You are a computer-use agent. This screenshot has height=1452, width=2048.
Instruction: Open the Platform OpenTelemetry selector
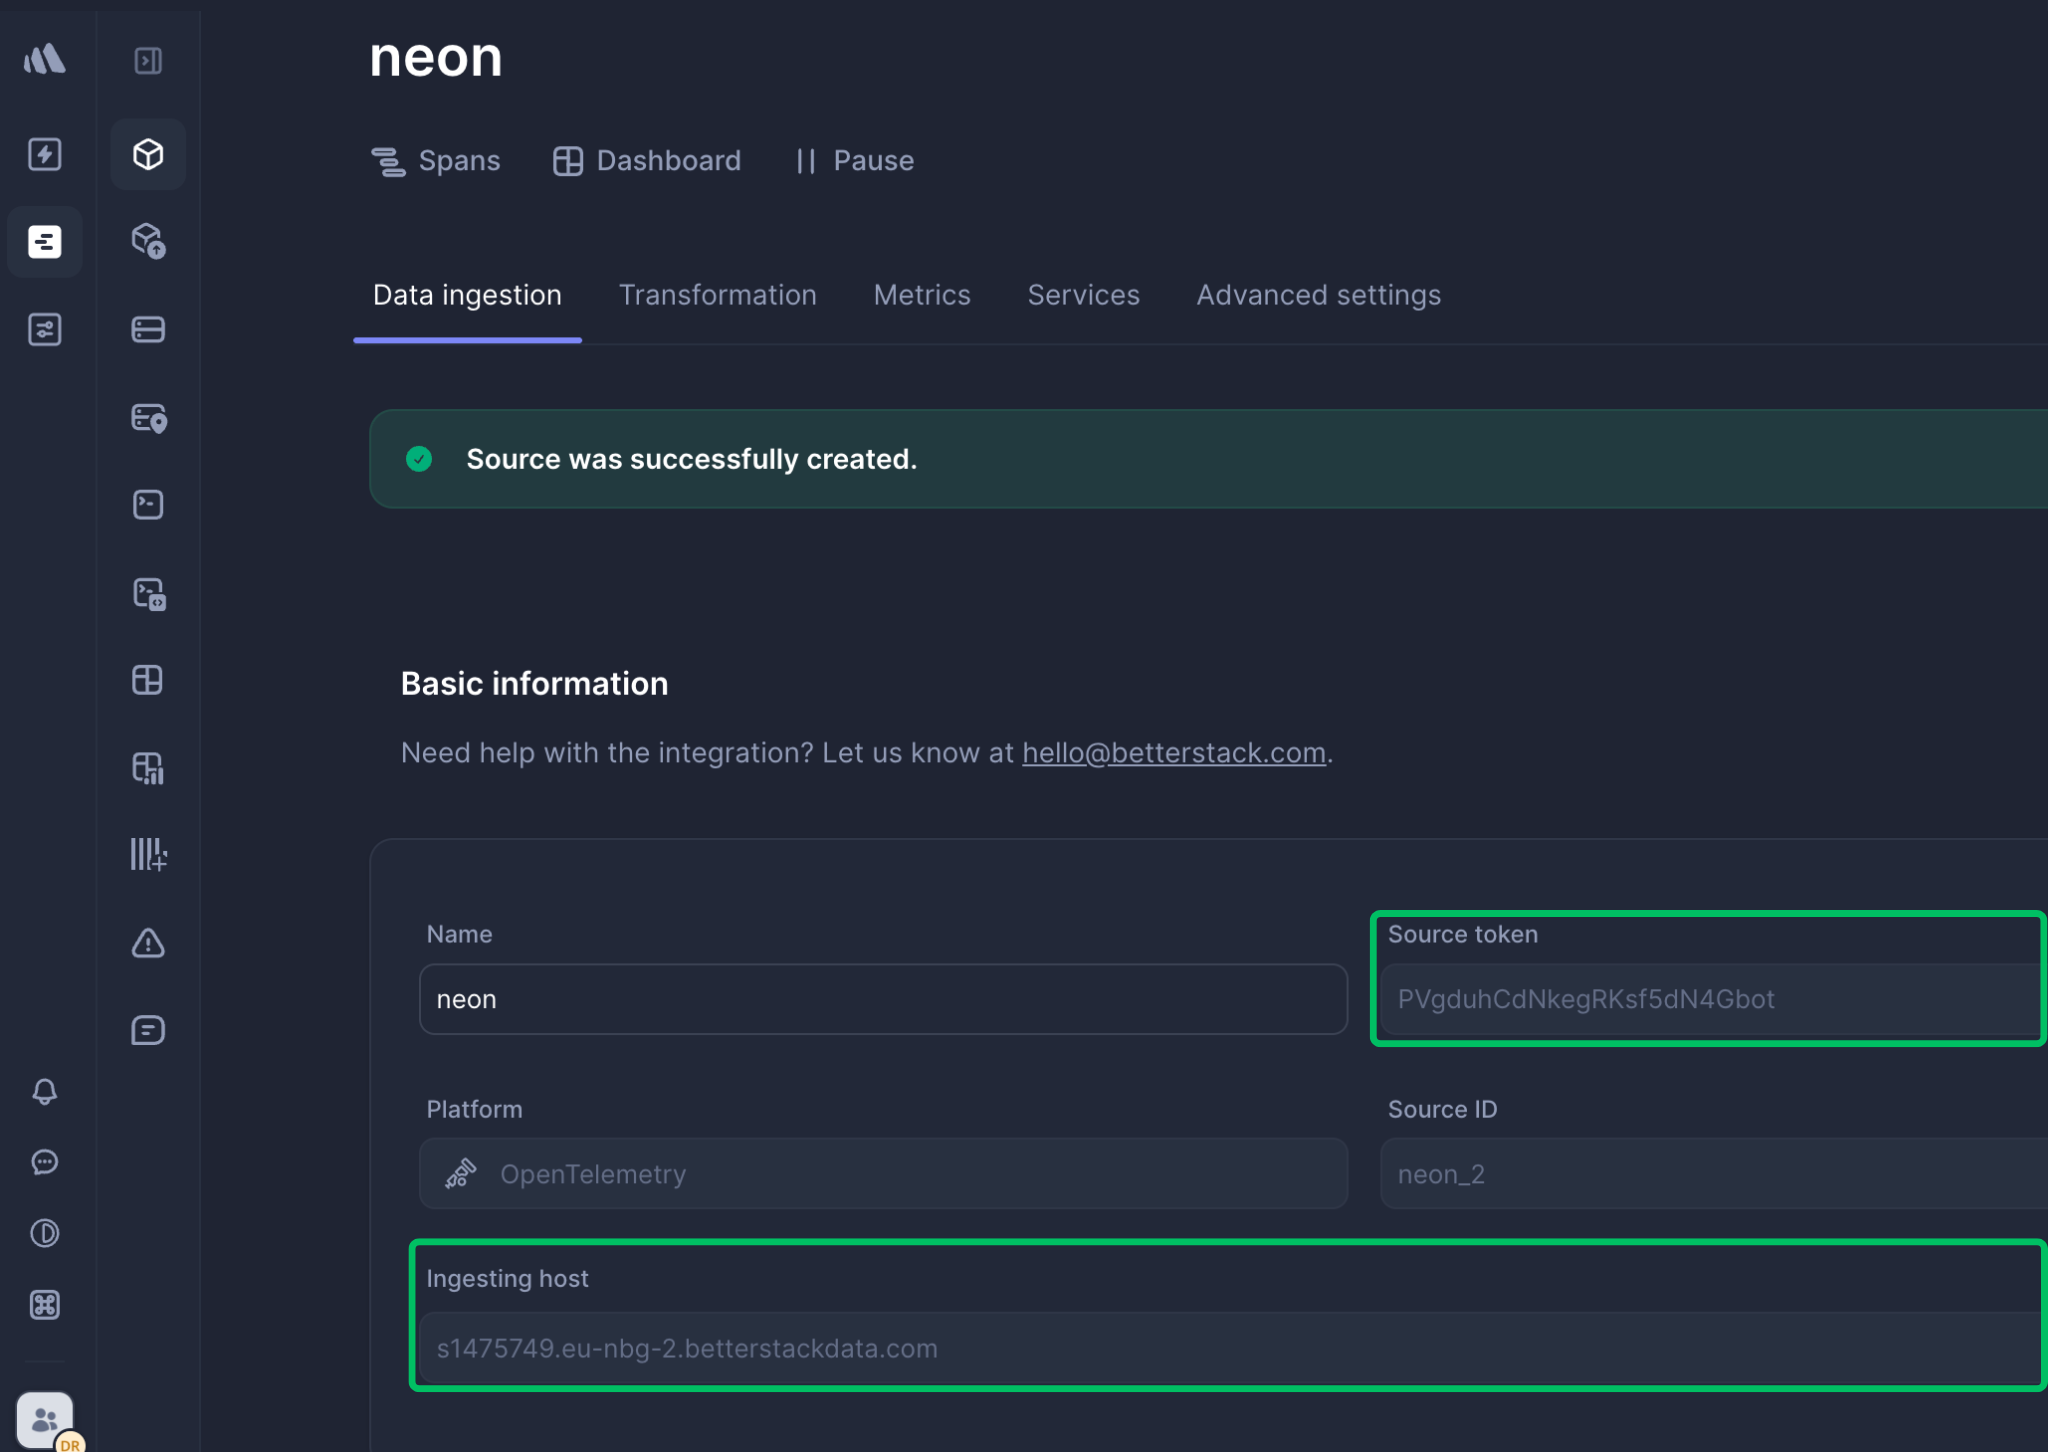pyautogui.click(x=882, y=1173)
